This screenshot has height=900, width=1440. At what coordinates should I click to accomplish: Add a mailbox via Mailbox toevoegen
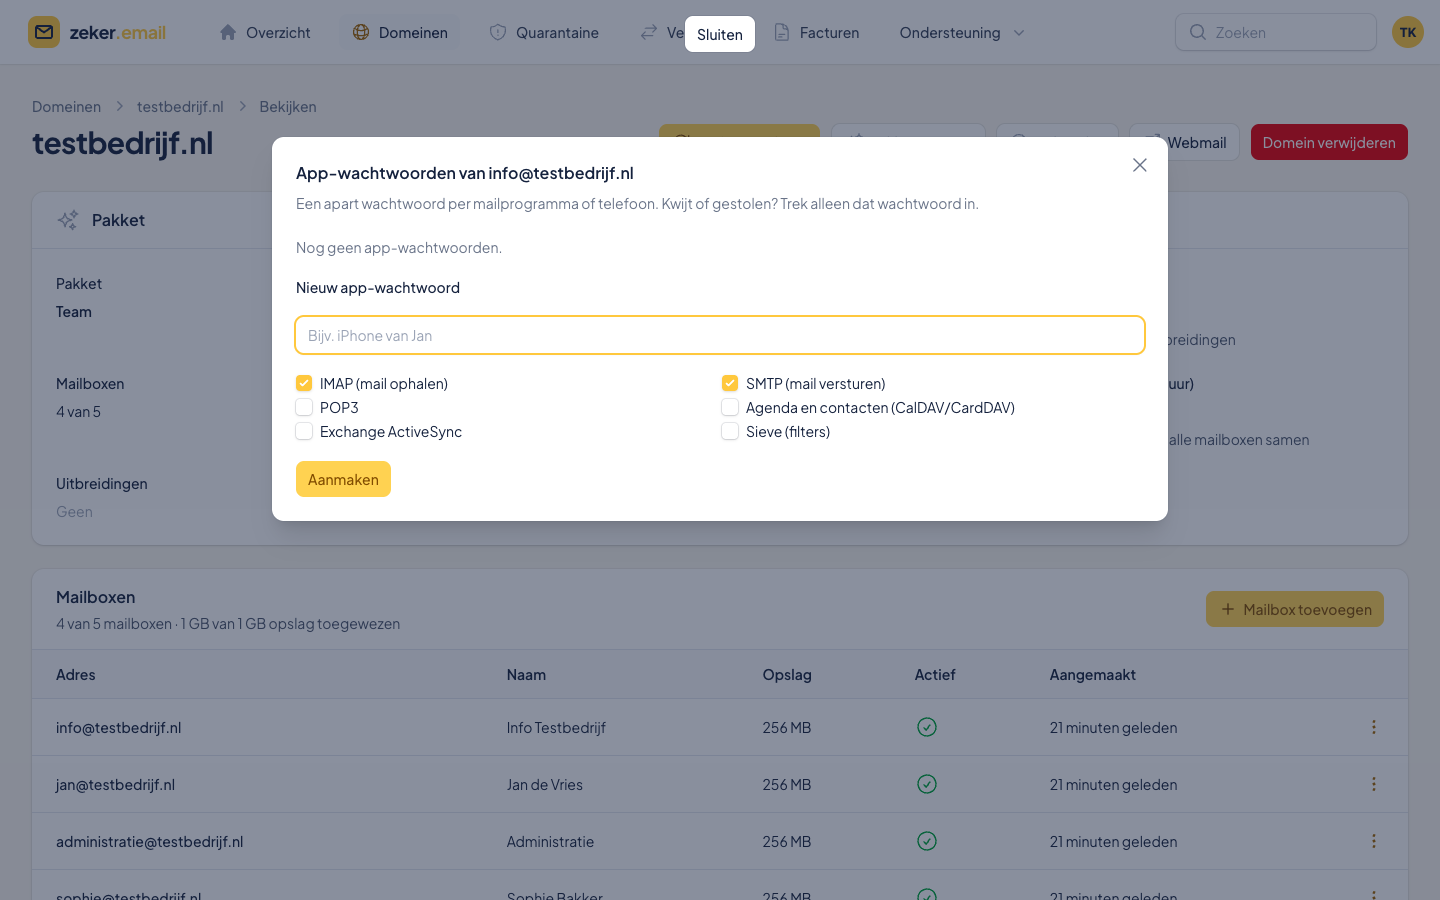click(x=1295, y=609)
